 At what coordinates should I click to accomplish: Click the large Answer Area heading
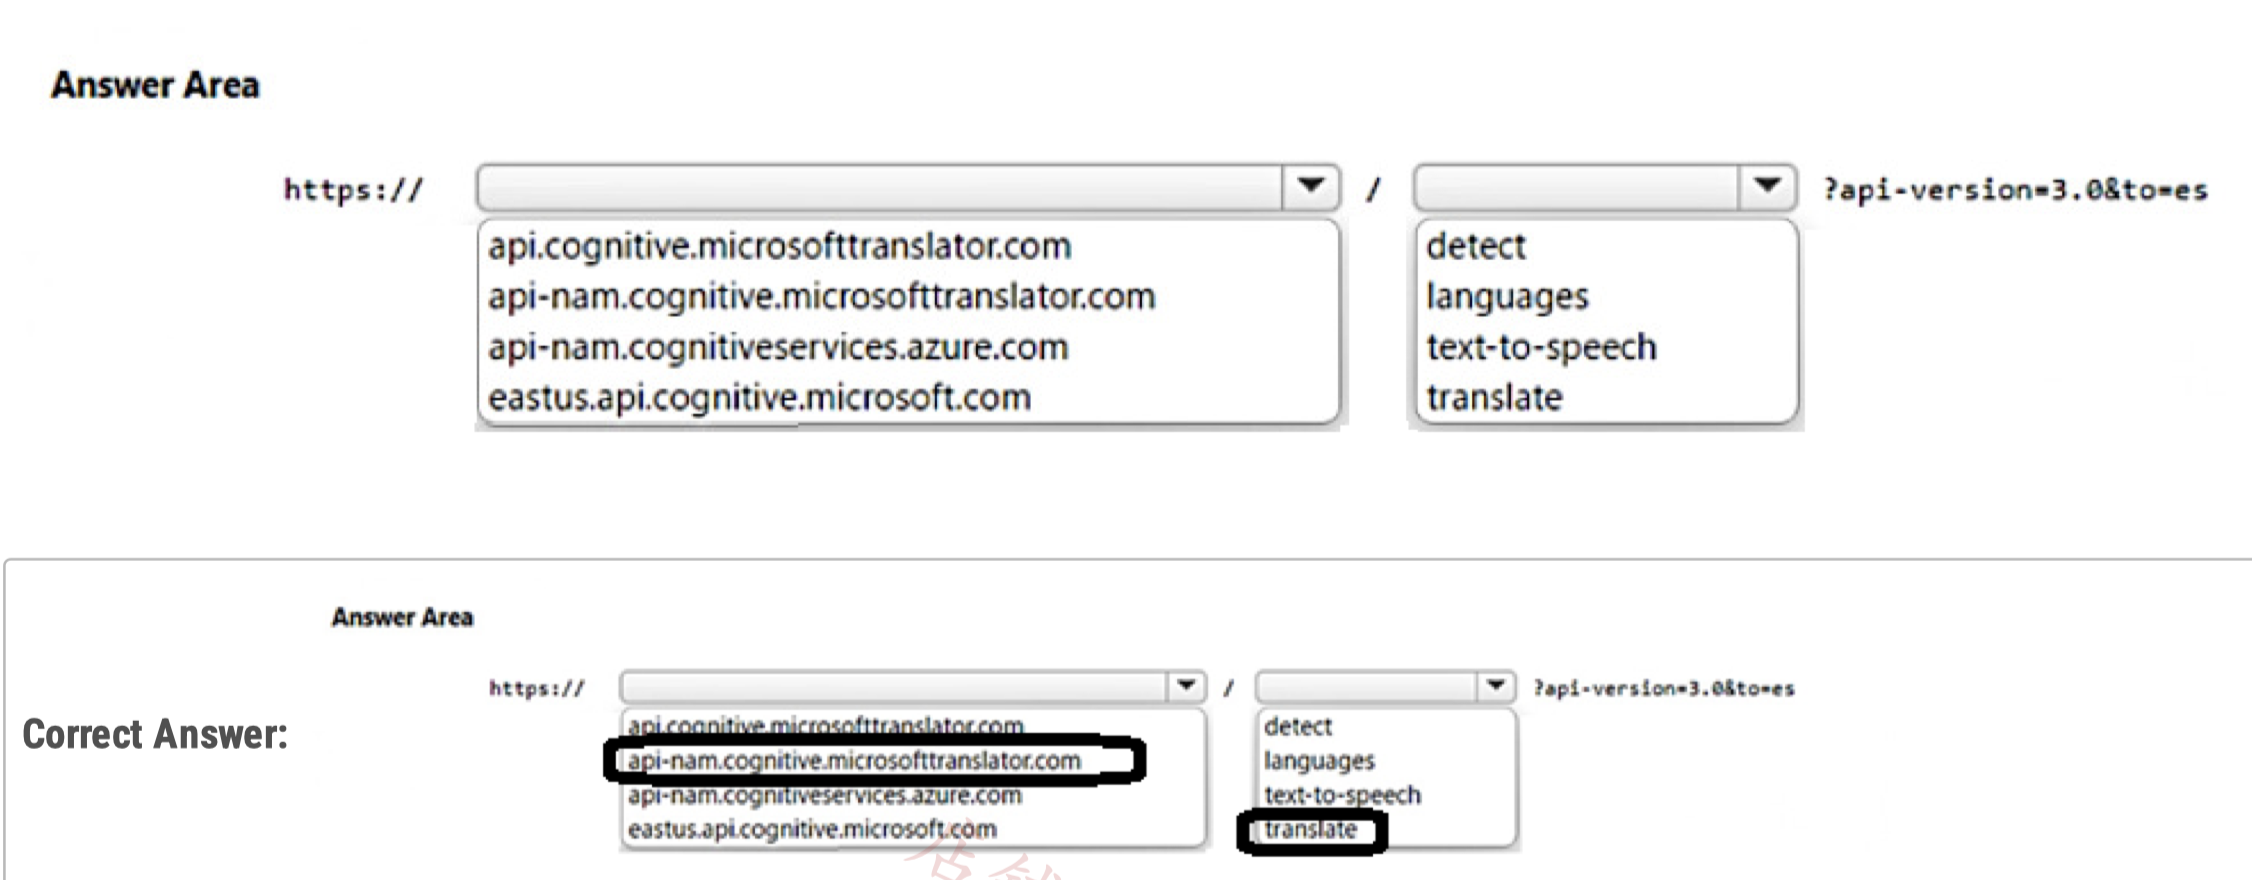[x=155, y=85]
